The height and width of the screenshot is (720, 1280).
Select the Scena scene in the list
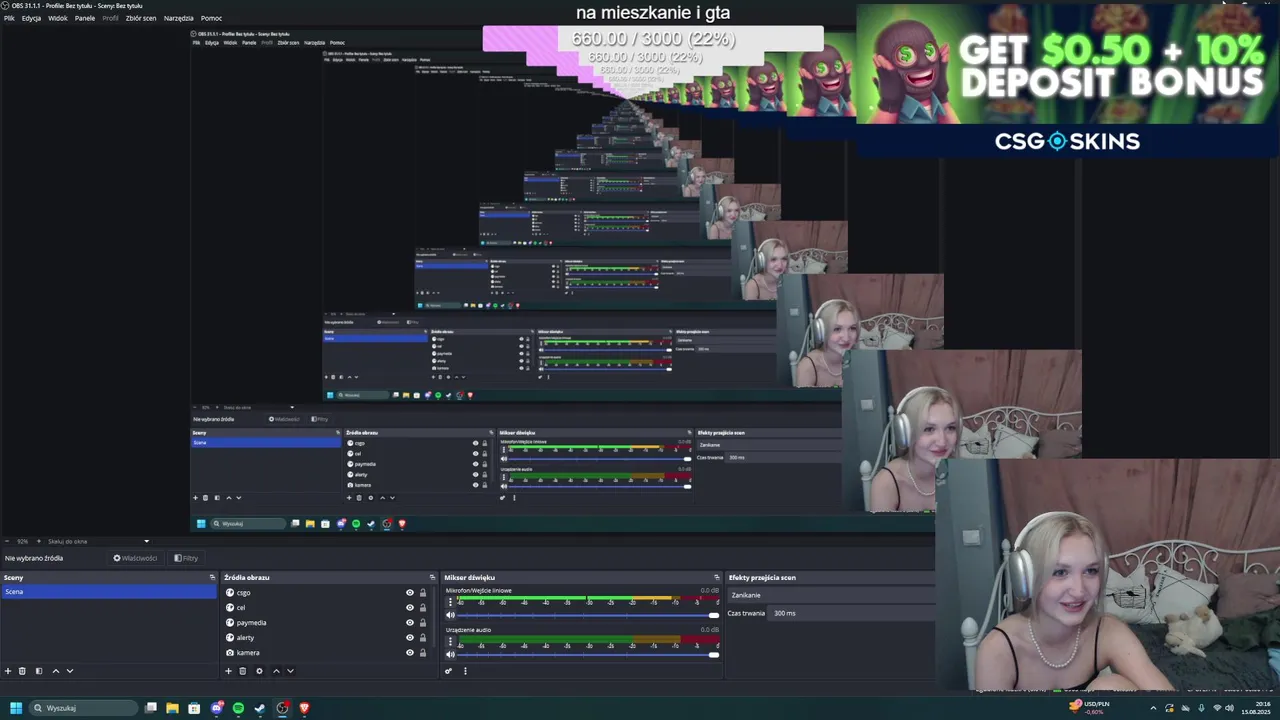[108, 591]
